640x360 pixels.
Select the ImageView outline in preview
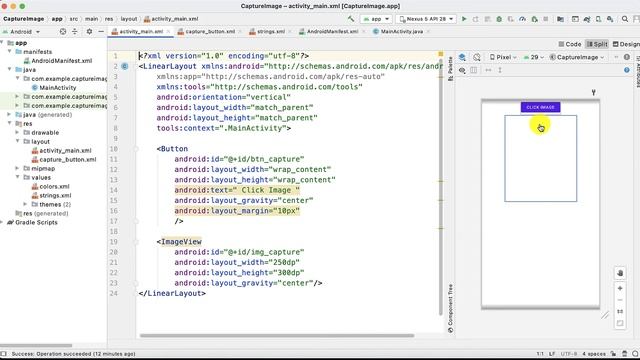[540, 158]
